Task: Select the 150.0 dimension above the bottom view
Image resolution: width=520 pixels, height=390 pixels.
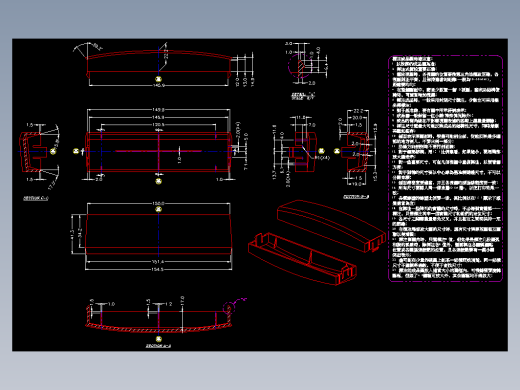Action: click(158, 203)
